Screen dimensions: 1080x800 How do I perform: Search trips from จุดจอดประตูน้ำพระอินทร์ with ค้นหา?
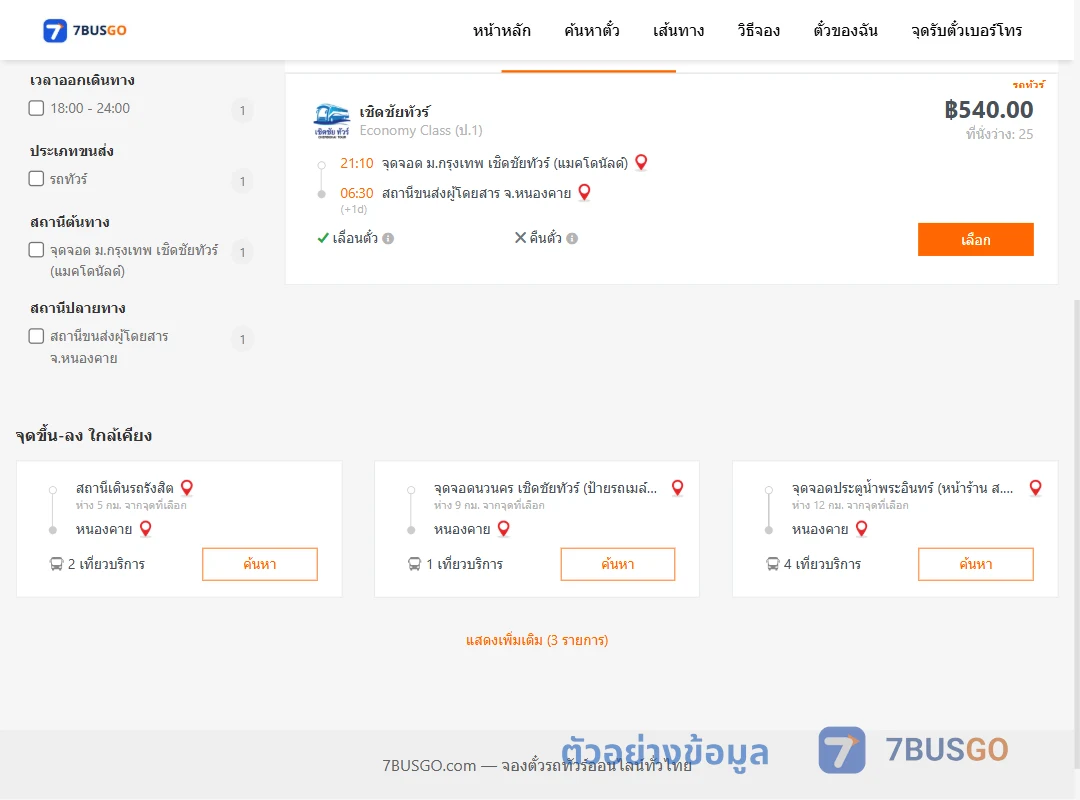click(975, 564)
